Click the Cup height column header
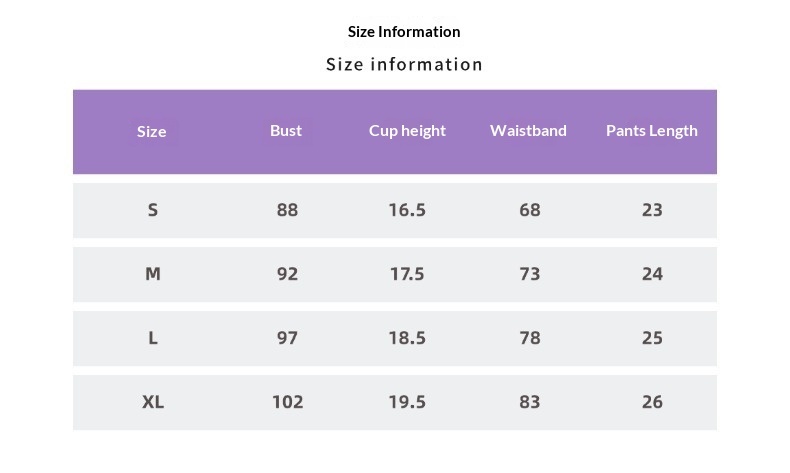790x473 pixels. coord(407,131)
